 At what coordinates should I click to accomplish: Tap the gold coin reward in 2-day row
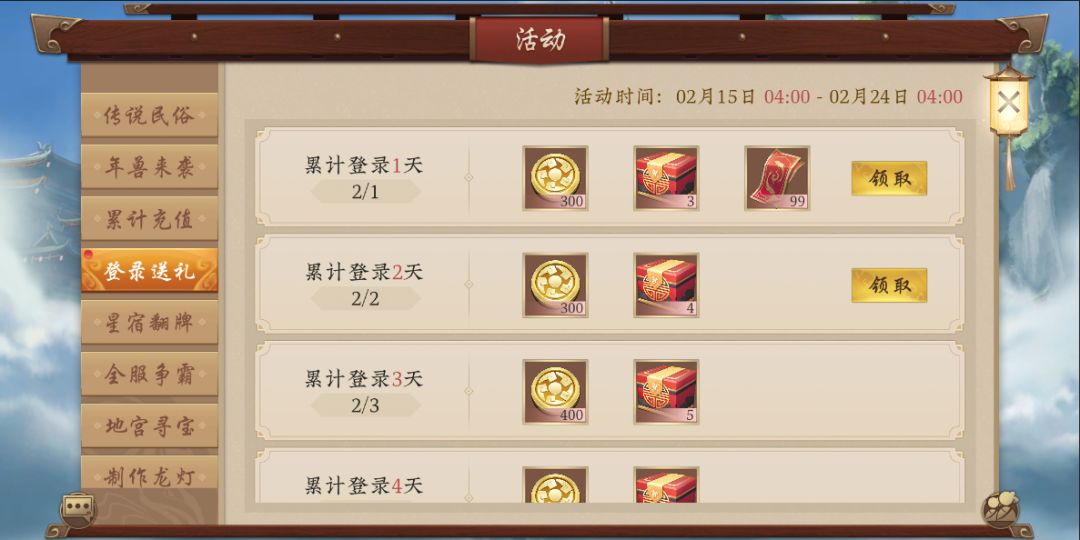pos(555,284)
